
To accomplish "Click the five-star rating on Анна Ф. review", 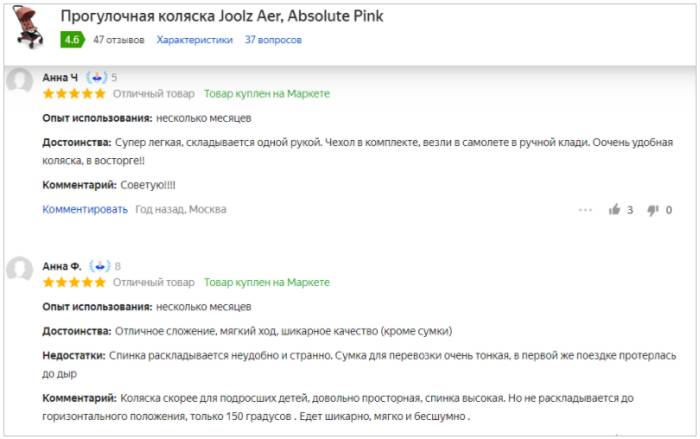I will (73, 282).
